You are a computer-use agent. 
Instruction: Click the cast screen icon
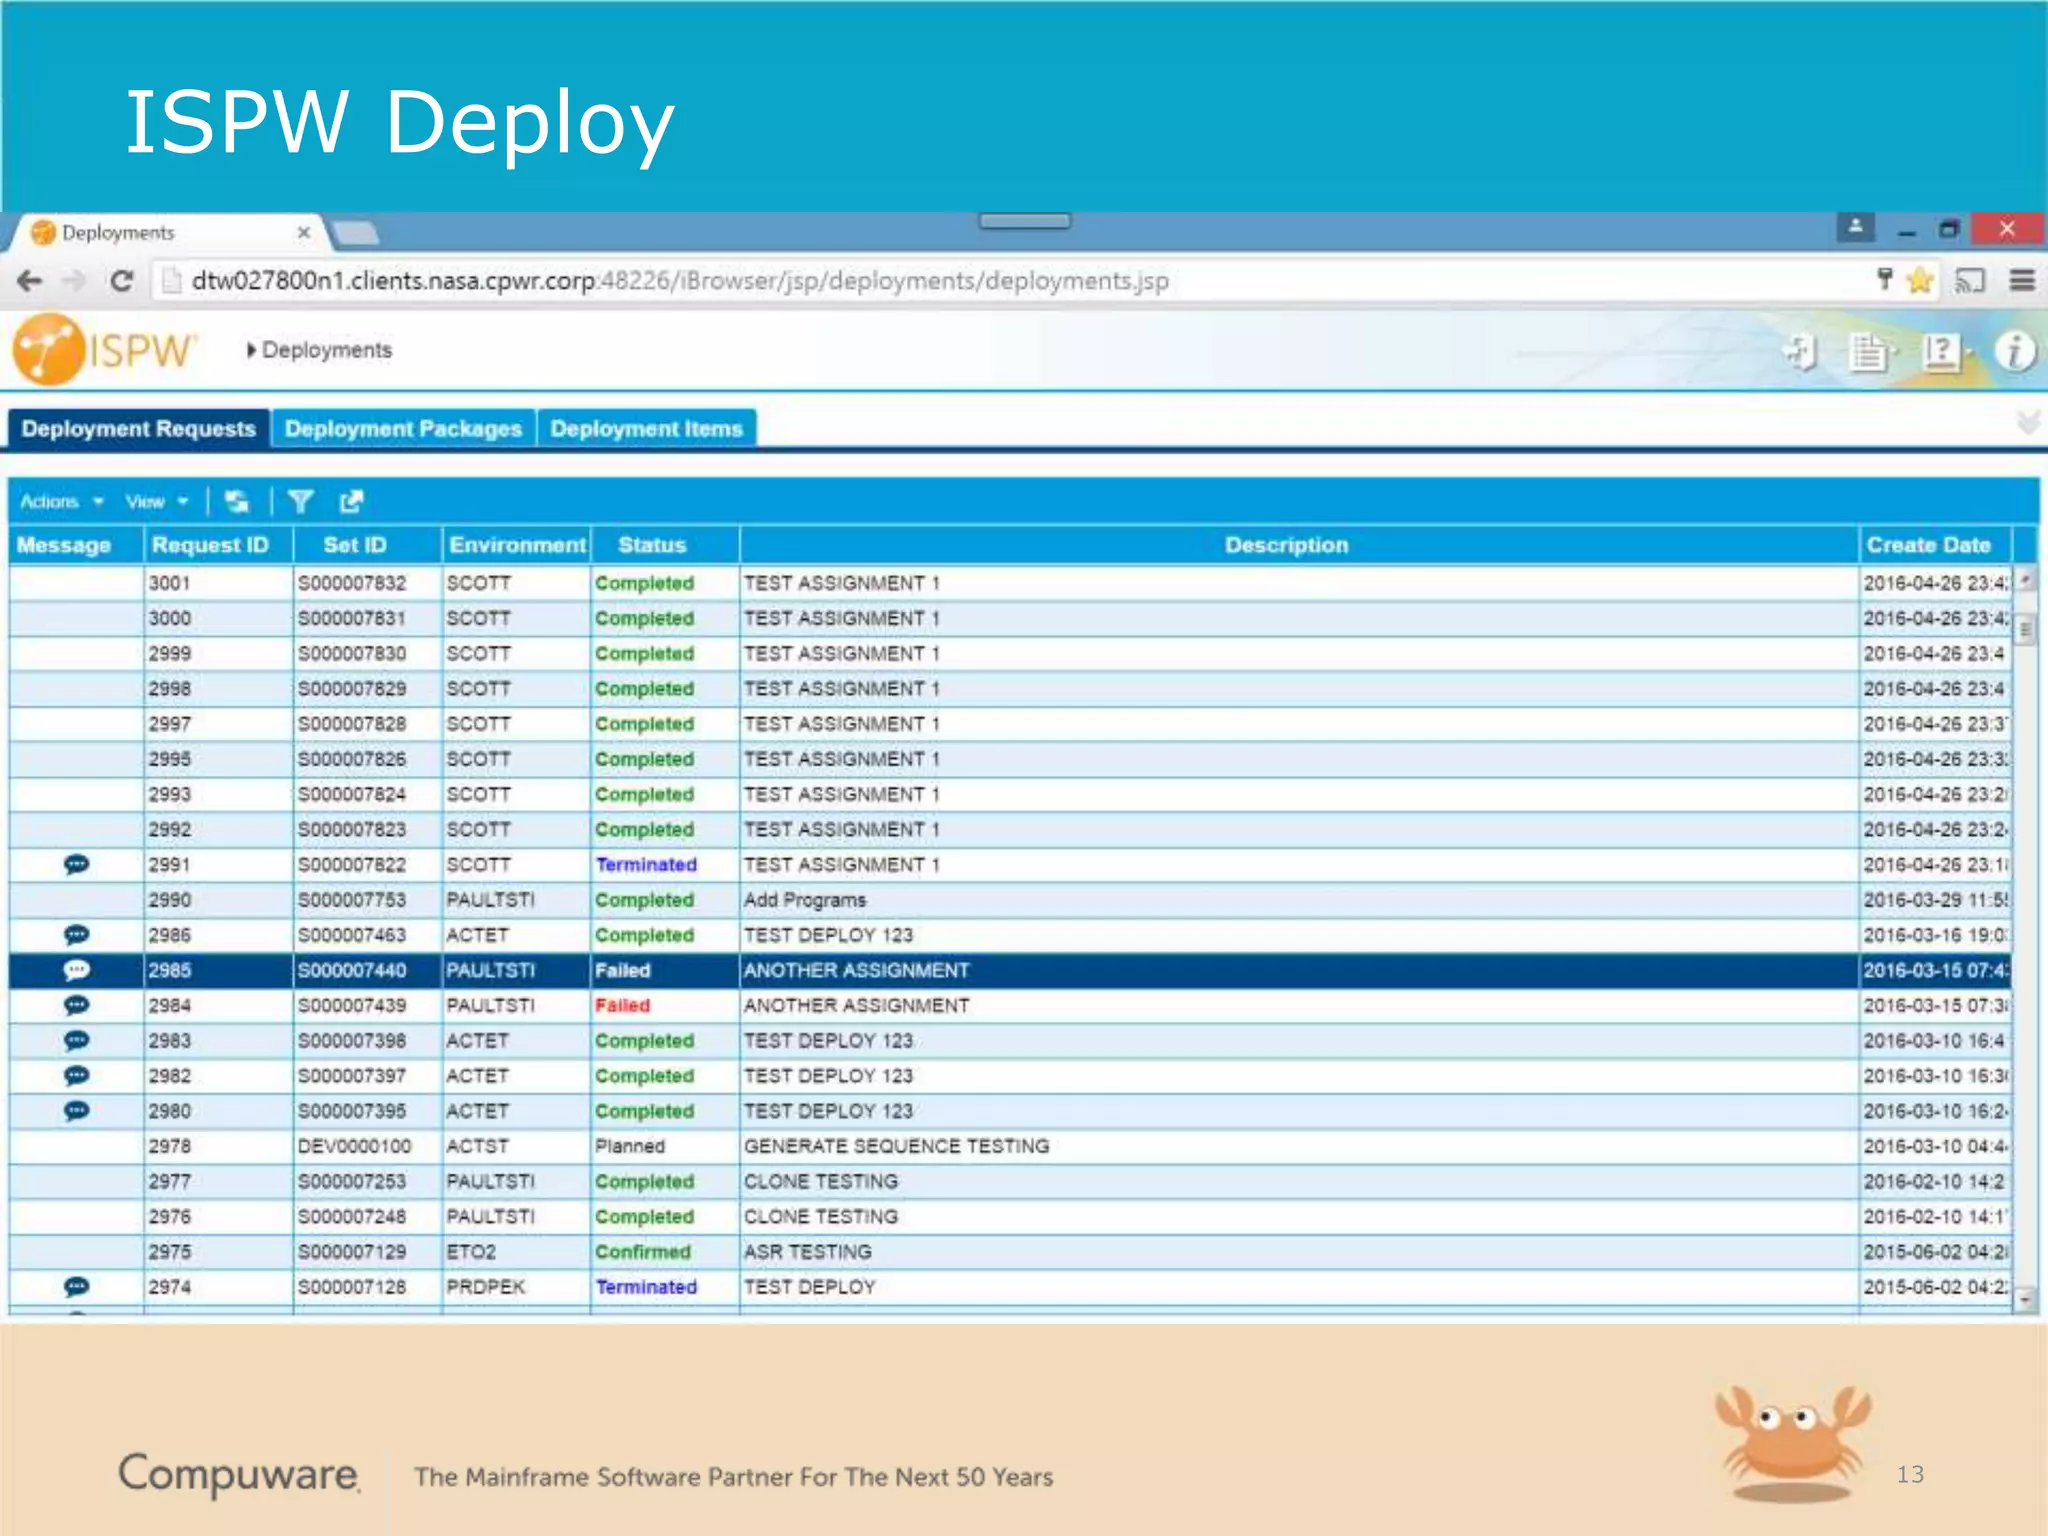click(1969, 281)
